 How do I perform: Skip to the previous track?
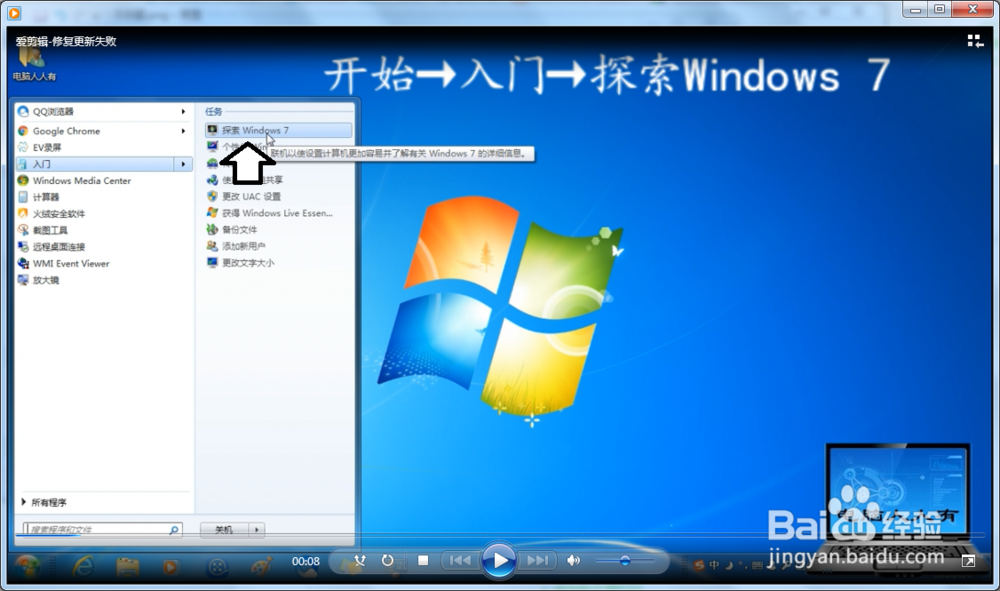coord(460,560)
